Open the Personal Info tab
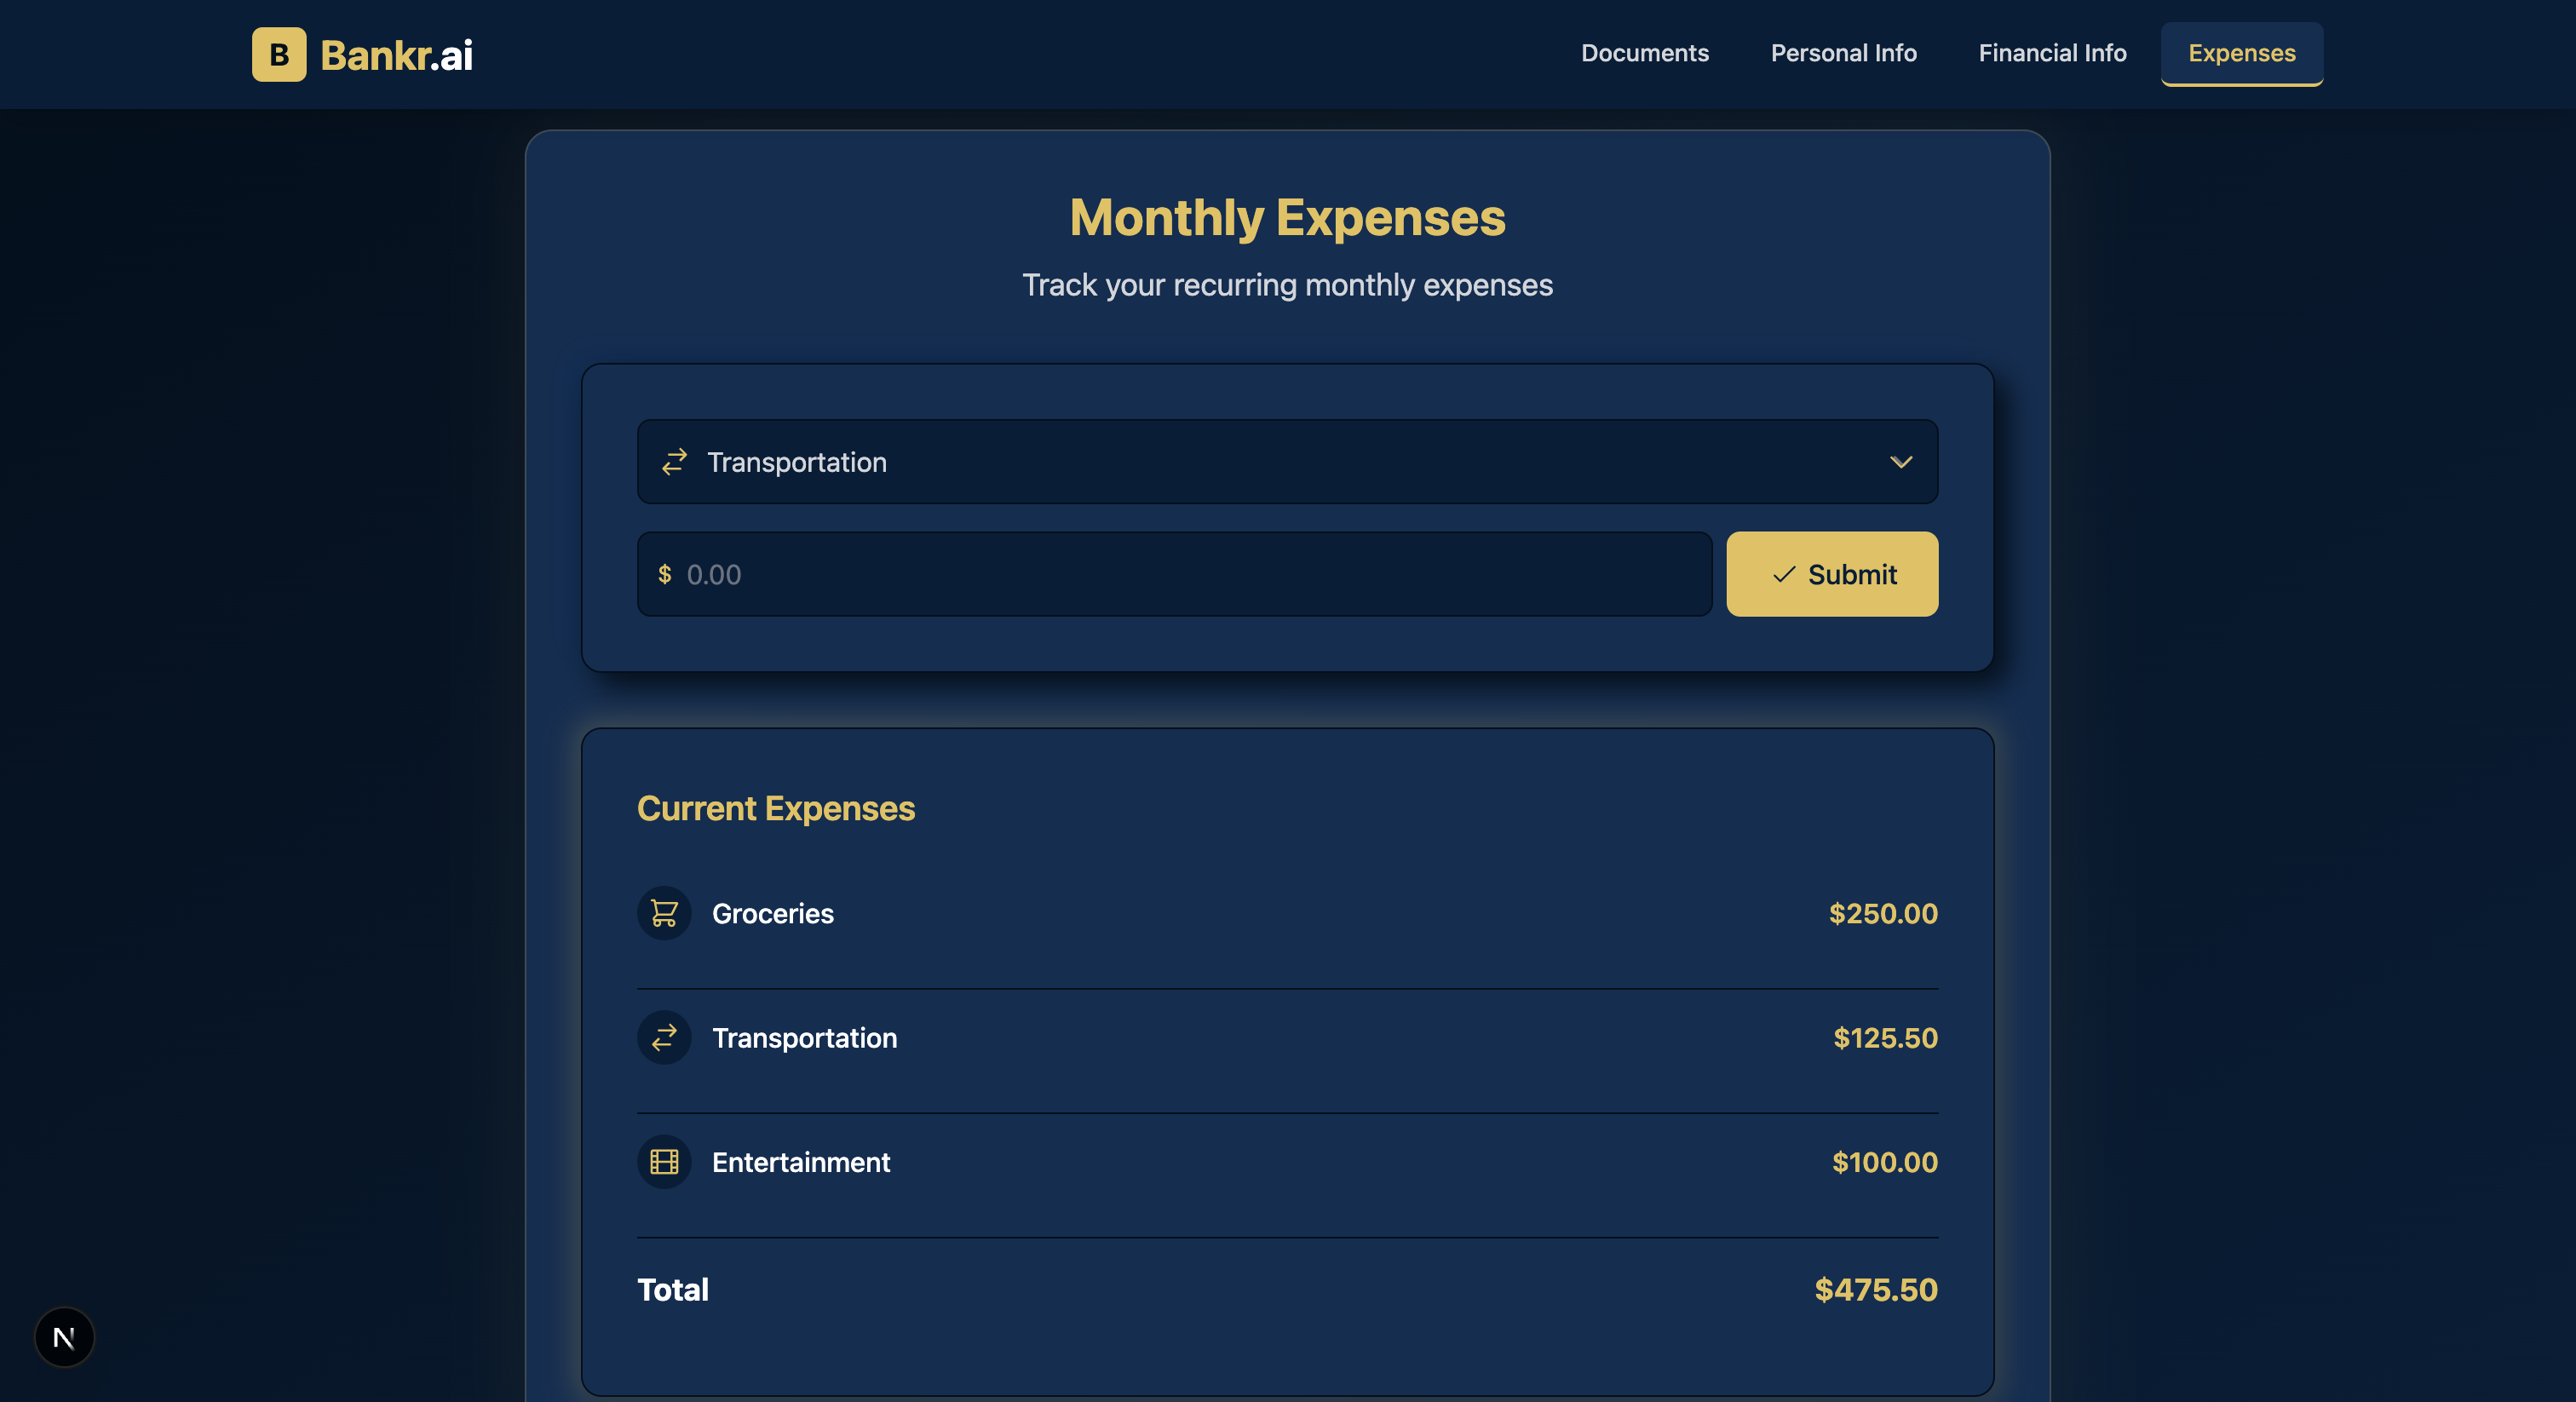2576x1402 pixels. pyautogui.click(x=1843, y=53)
